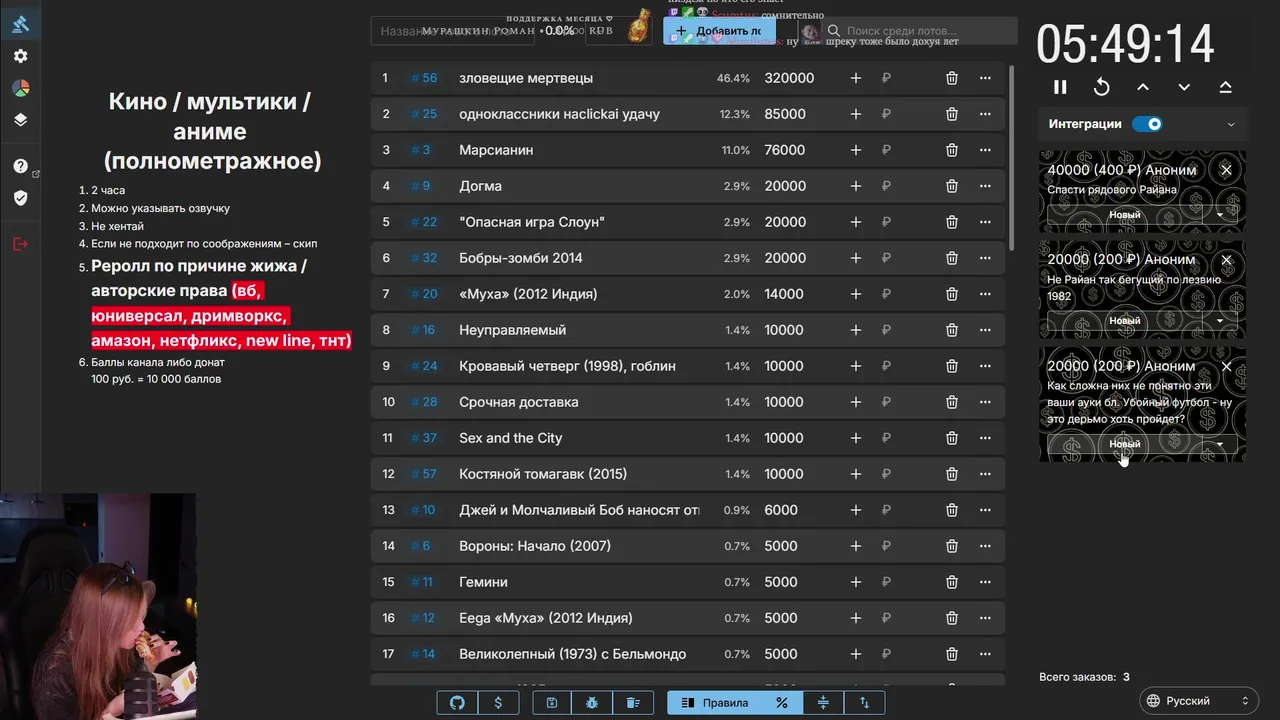Click the lot name "Опасная игра Слоун"
The width and height of the screenshot is (1280, 720).
point(532,222)
